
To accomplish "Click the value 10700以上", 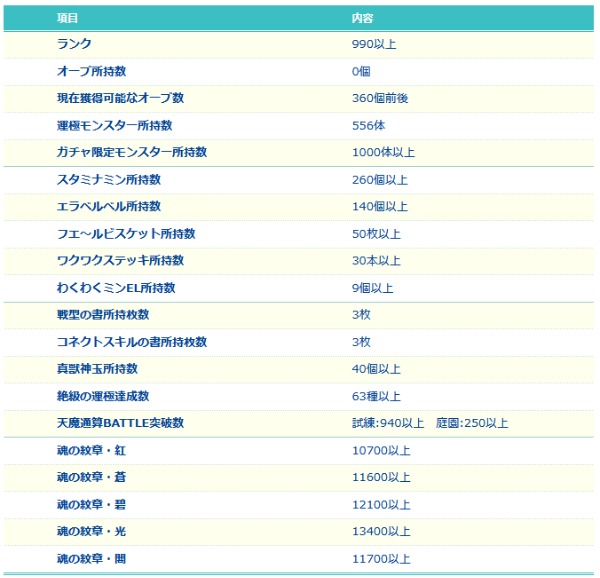I will tap(381, 451).
